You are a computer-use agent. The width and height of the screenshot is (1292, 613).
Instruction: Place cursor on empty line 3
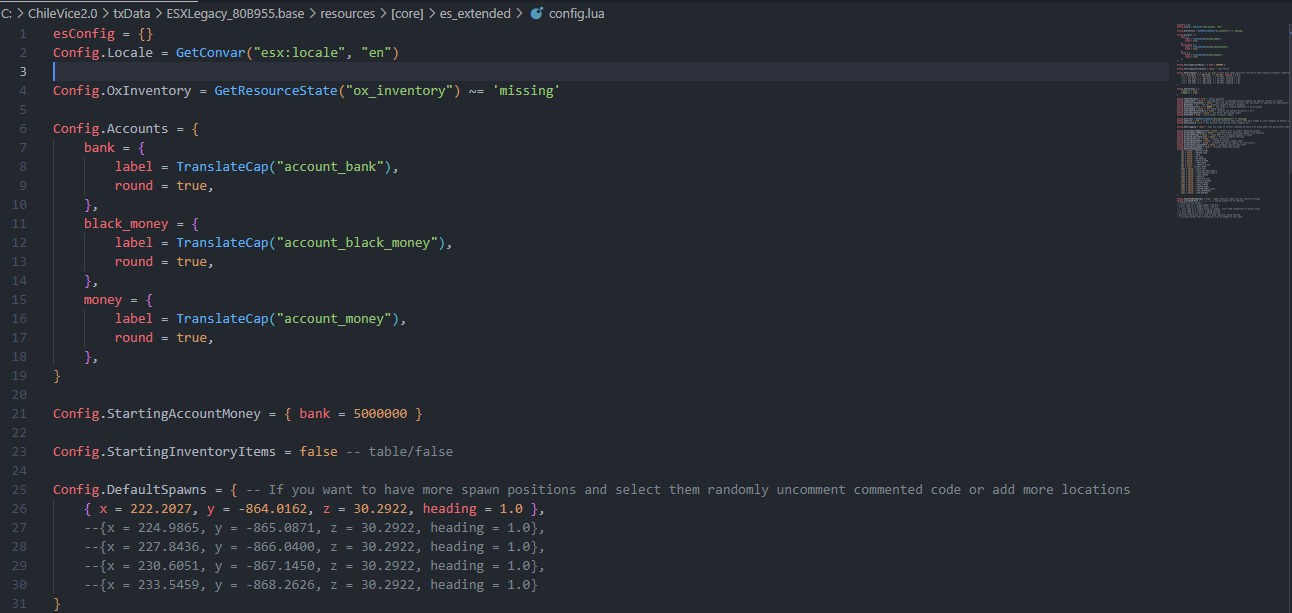pyautogui.click(x=300, y=72)
